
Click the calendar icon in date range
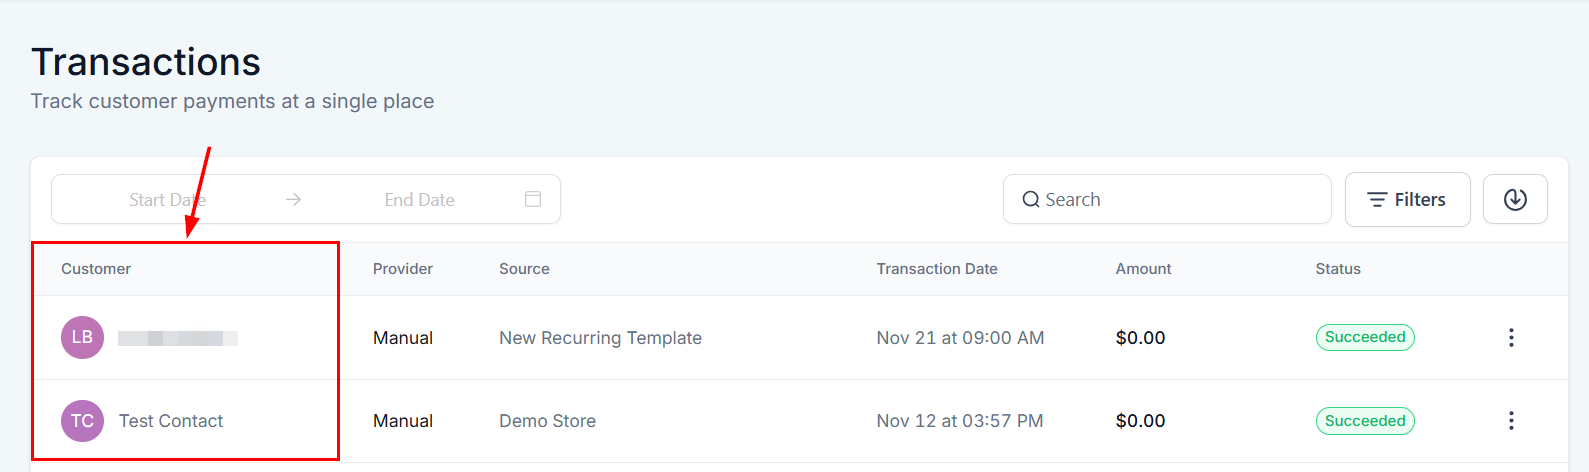point(533,200)
